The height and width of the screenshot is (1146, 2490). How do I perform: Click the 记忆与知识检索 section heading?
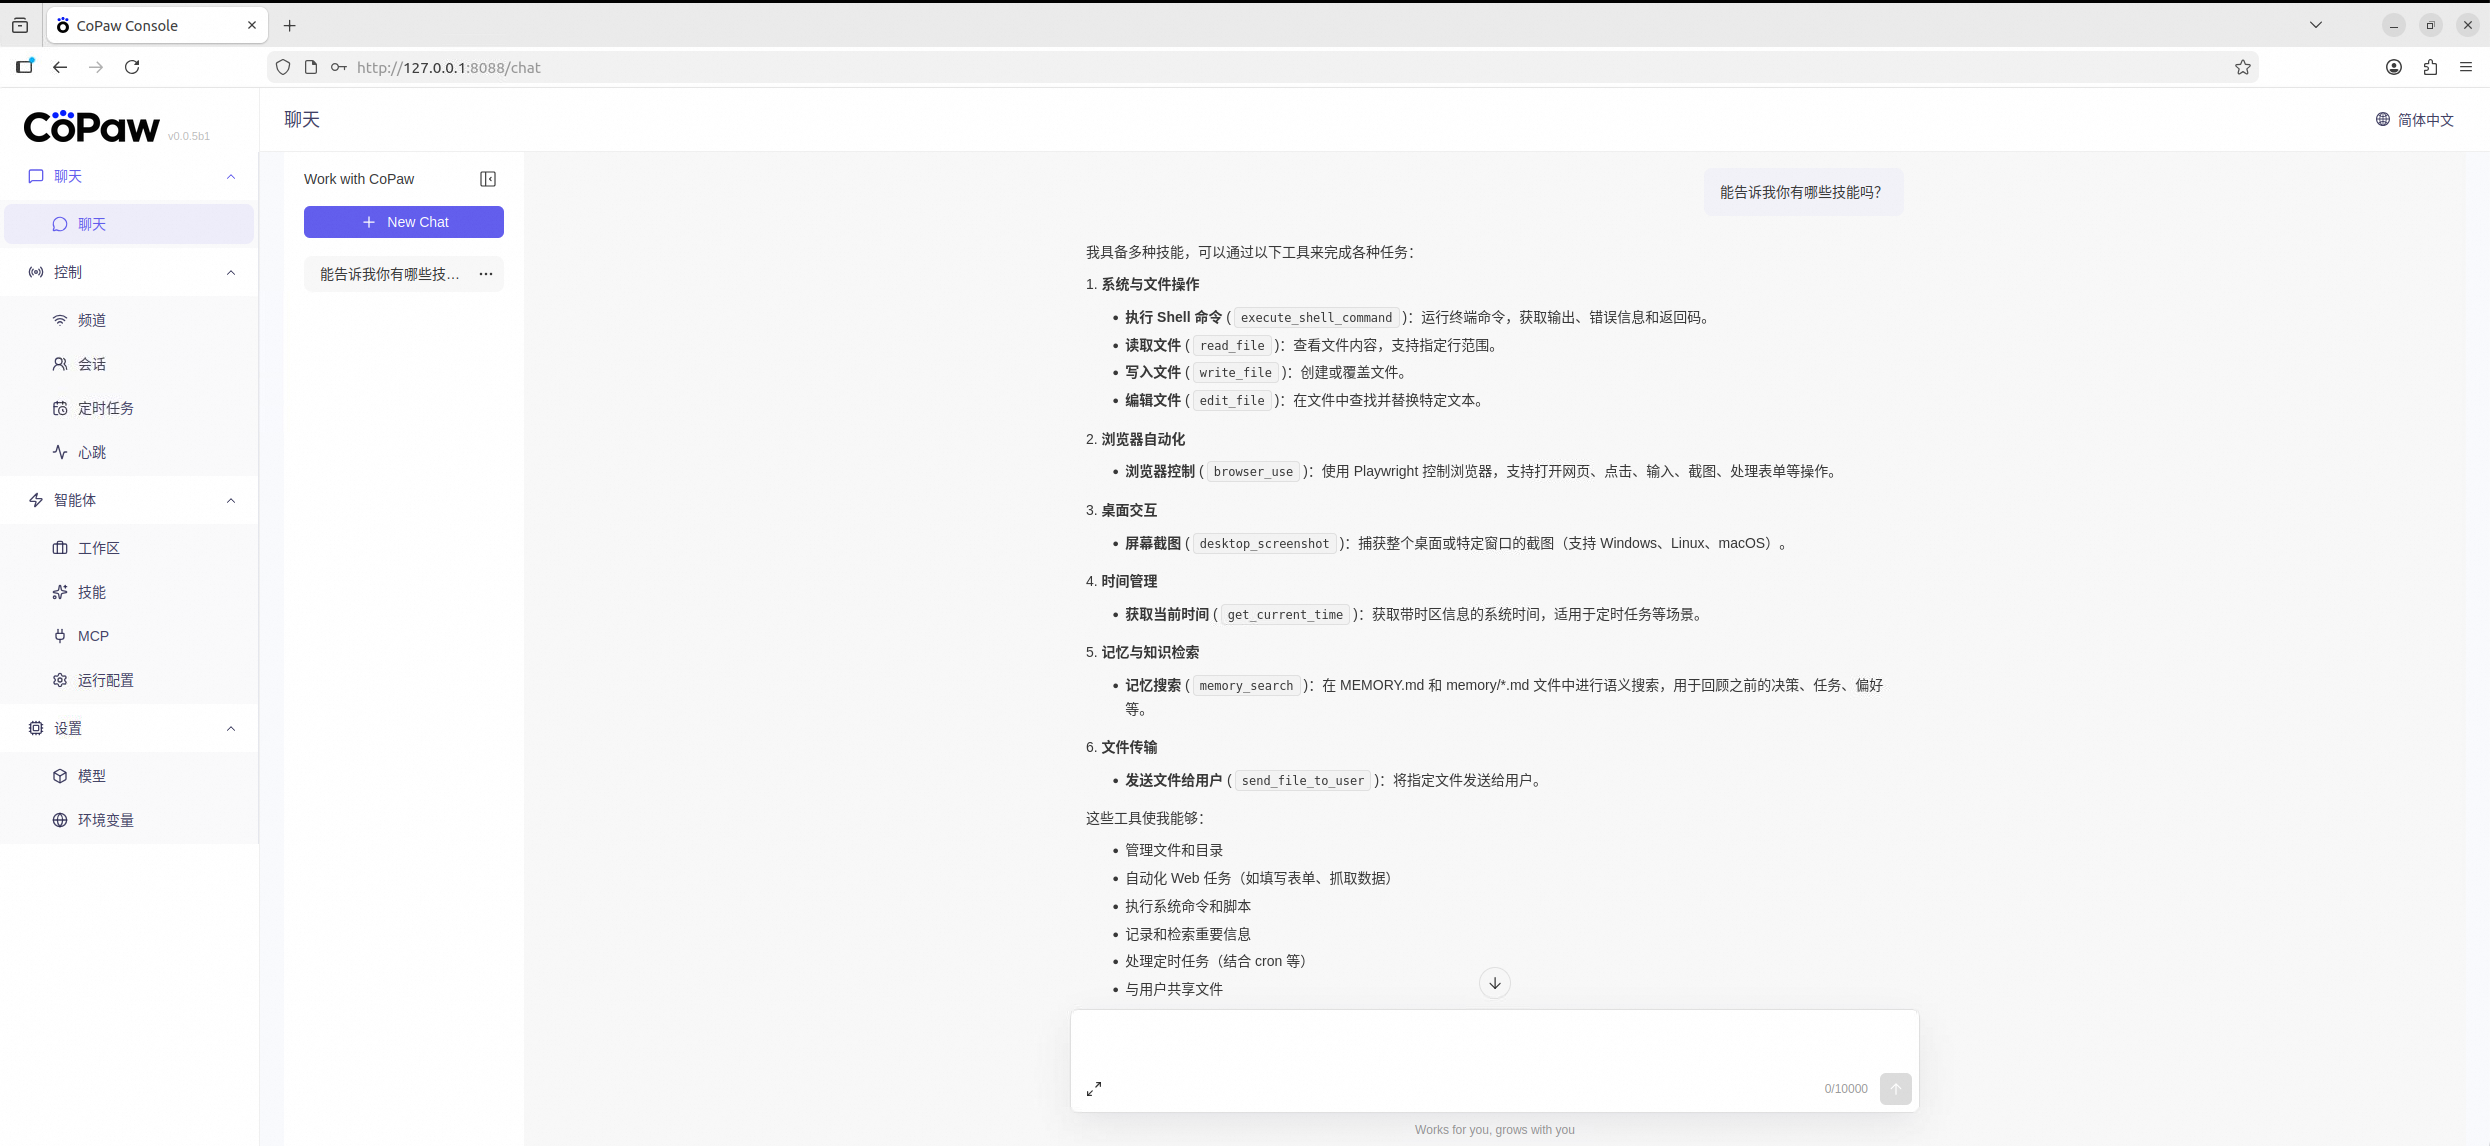point(1150,652)
